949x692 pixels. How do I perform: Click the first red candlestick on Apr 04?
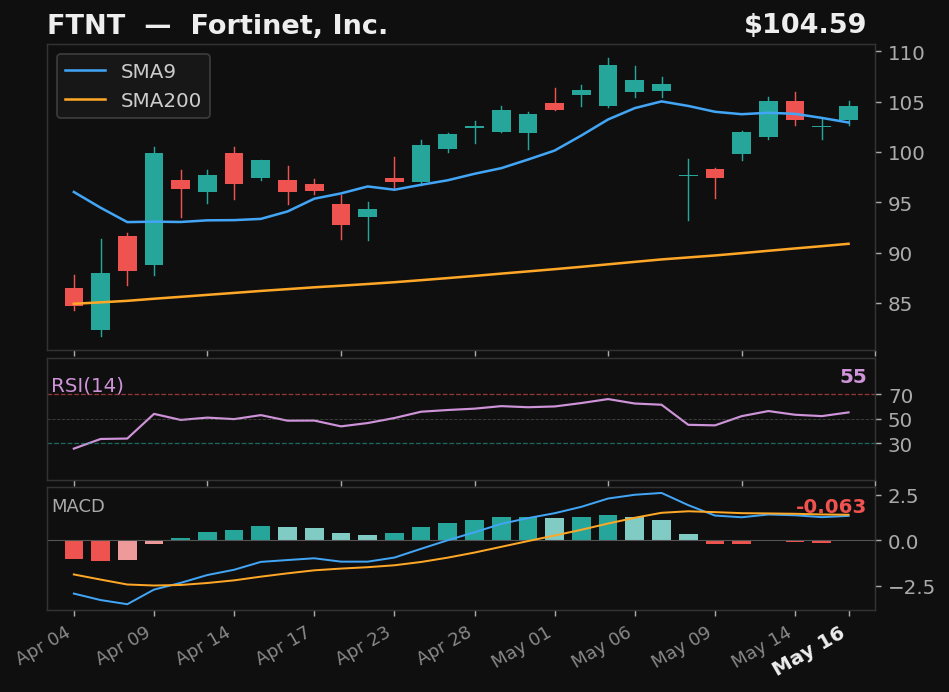click(74, 297)
